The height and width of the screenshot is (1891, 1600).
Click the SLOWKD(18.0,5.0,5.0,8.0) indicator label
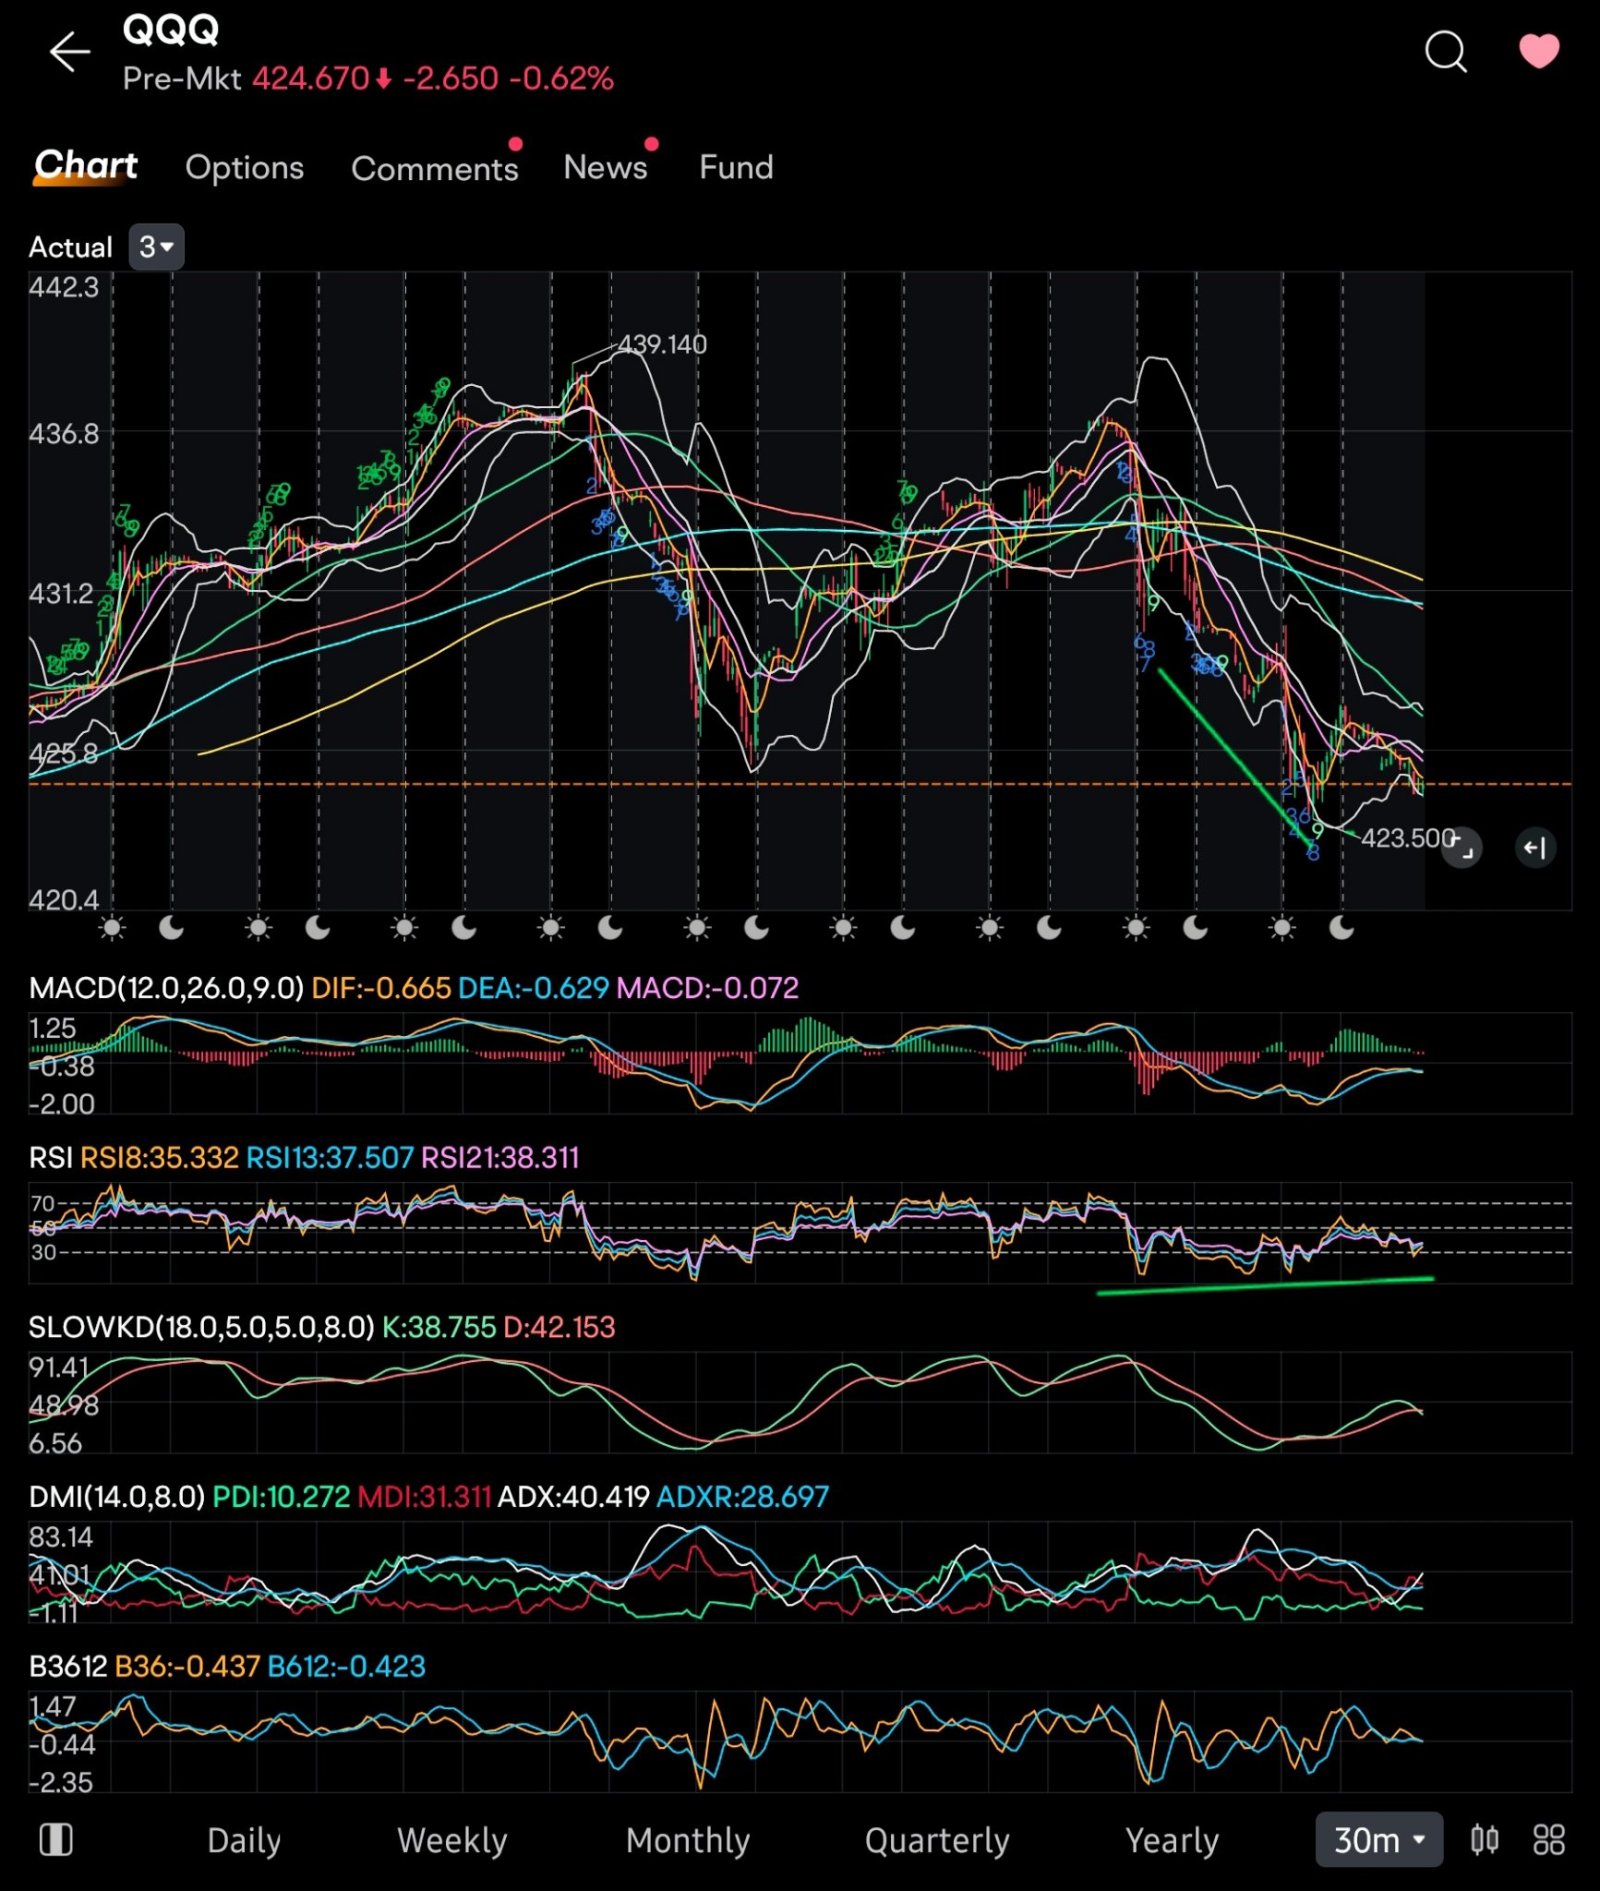pos(201,1327)
